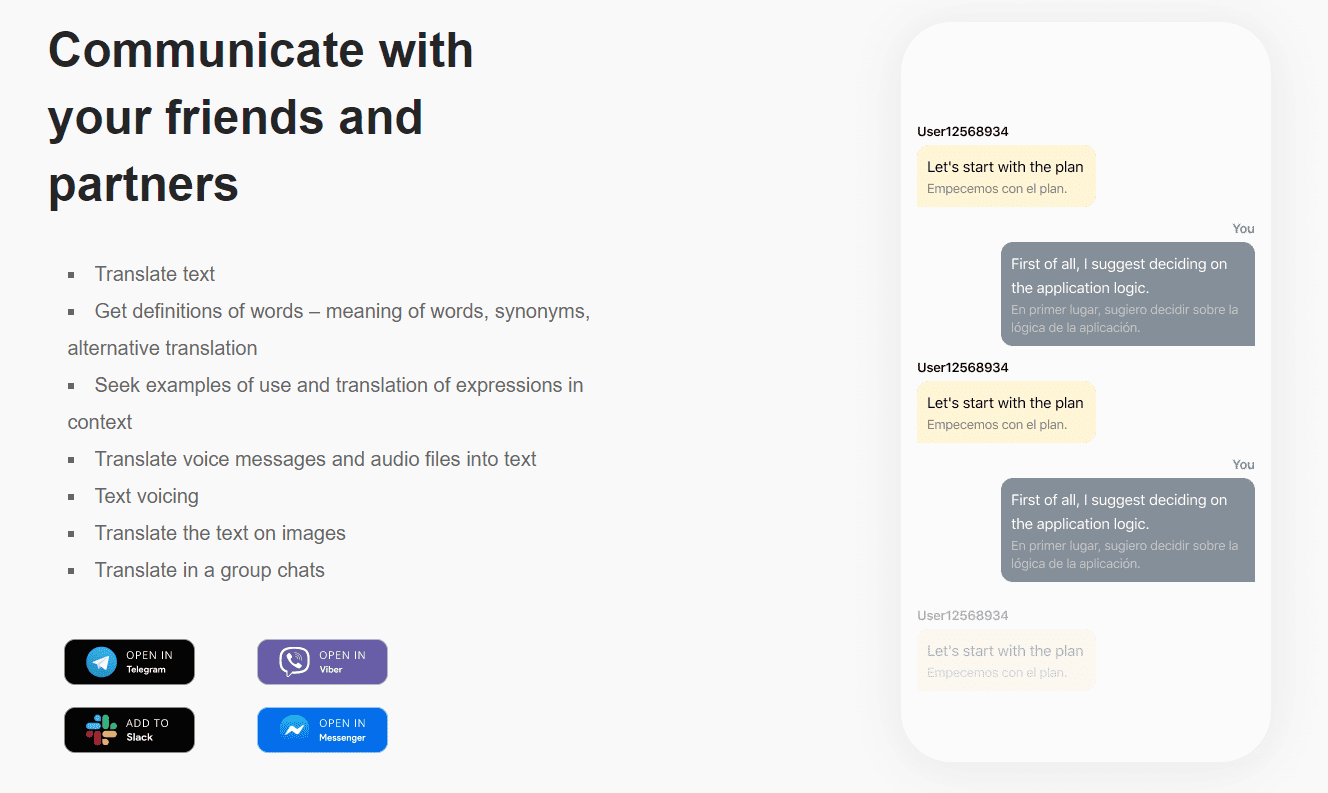Screen dimensions: 1328x793
Task: Click the lower gray 'First of all' reply bubble
Action: coord(1127,530)
